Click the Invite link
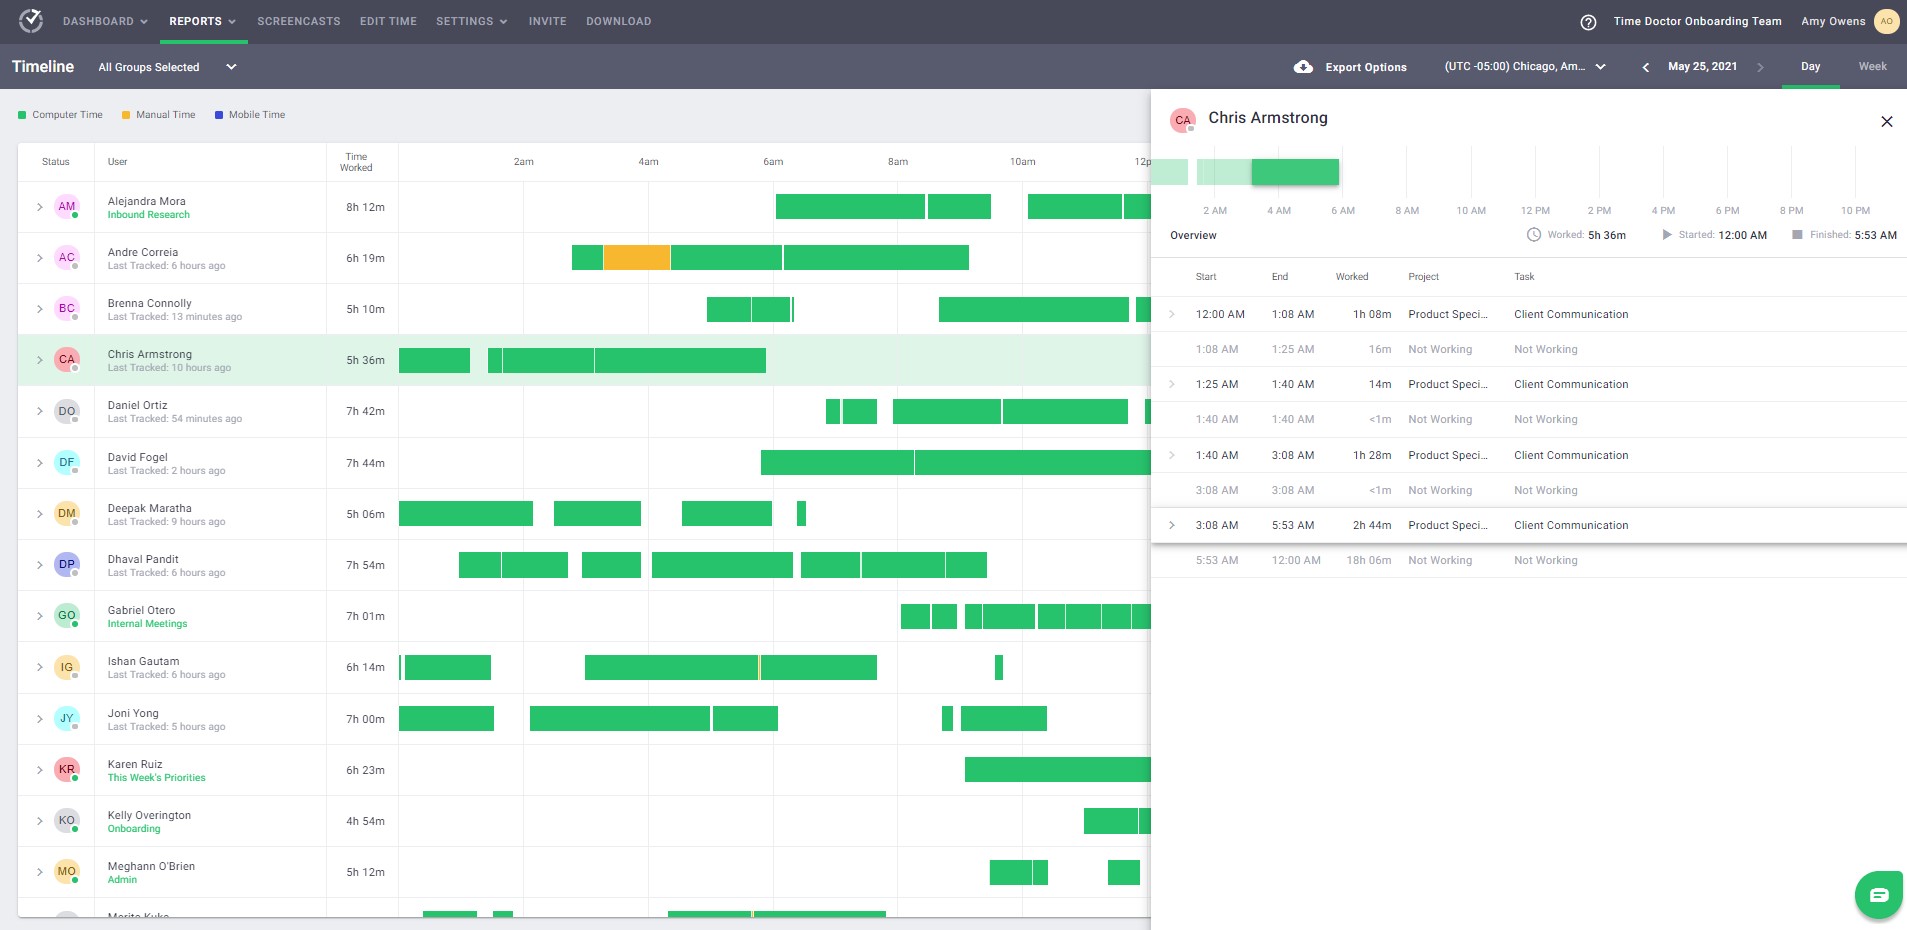 547,21
